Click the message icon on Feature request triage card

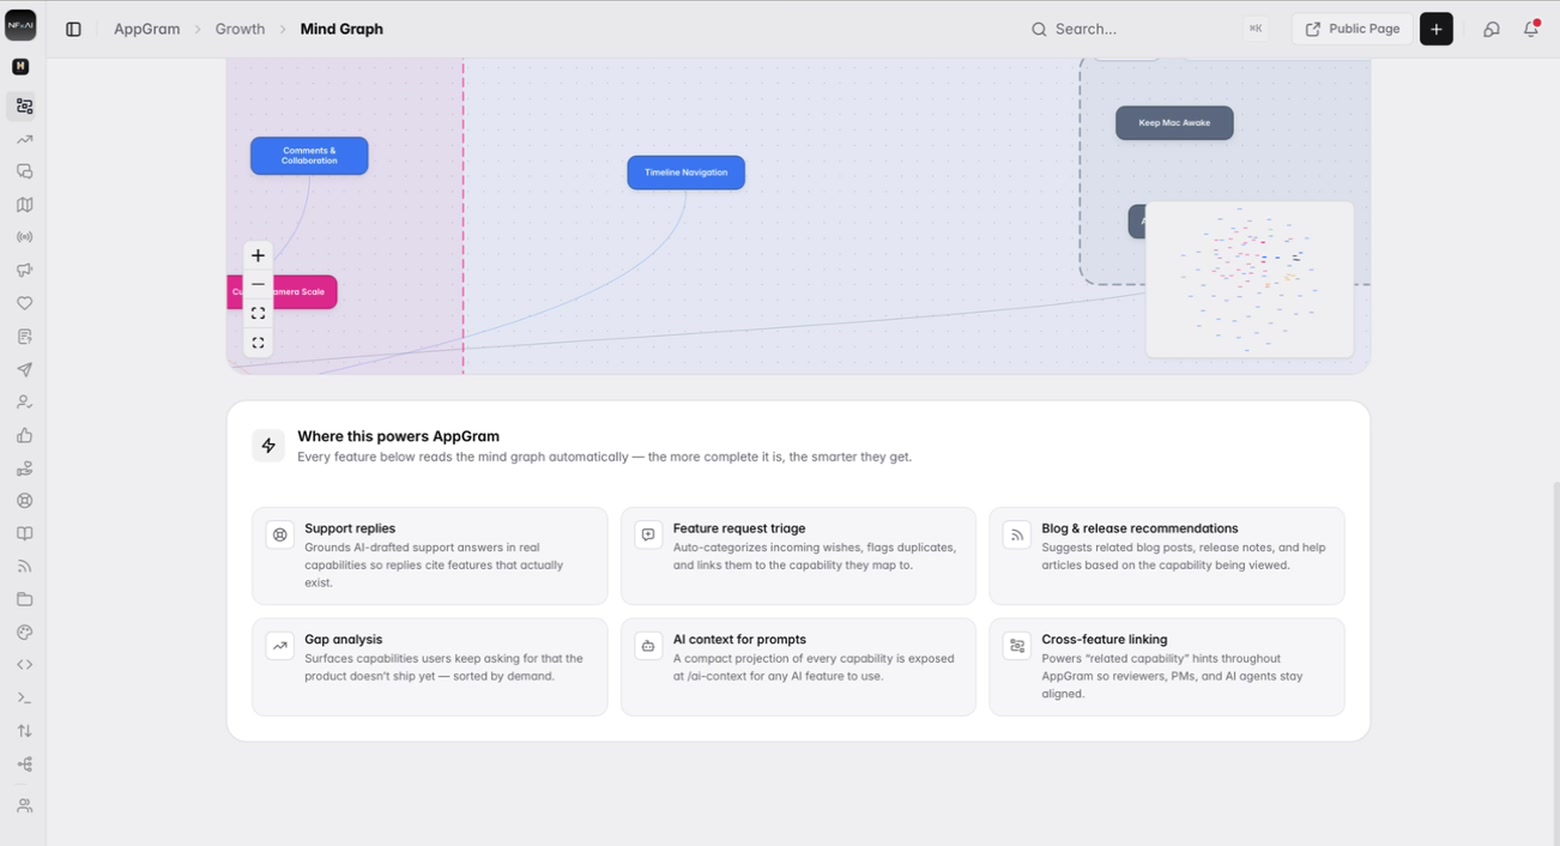[x=648, y=535]
